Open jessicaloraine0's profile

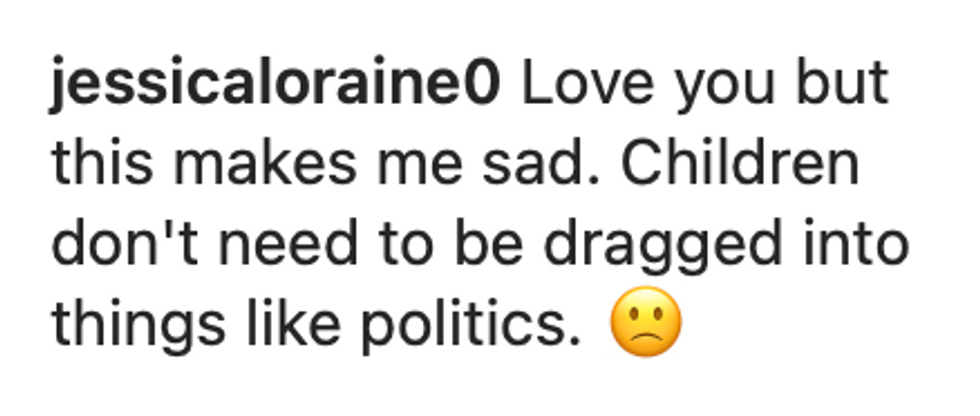[275, 86]
